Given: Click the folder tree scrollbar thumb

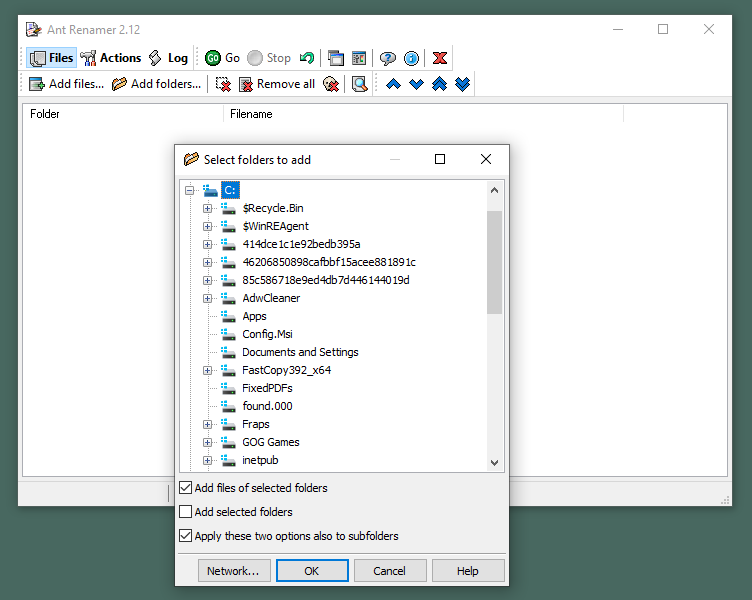Looking at the screenshot, I should click(494, 262).
